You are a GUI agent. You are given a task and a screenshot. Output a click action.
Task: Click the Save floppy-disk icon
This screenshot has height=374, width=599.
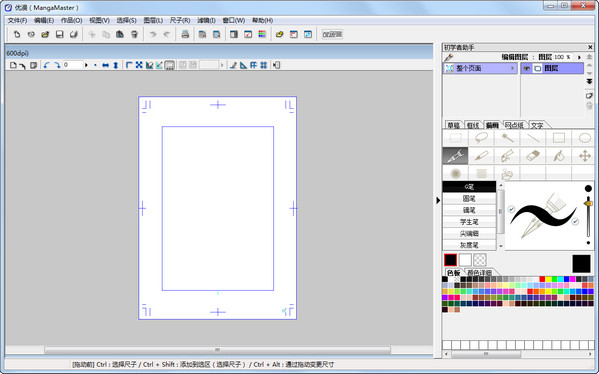point(60,34)
